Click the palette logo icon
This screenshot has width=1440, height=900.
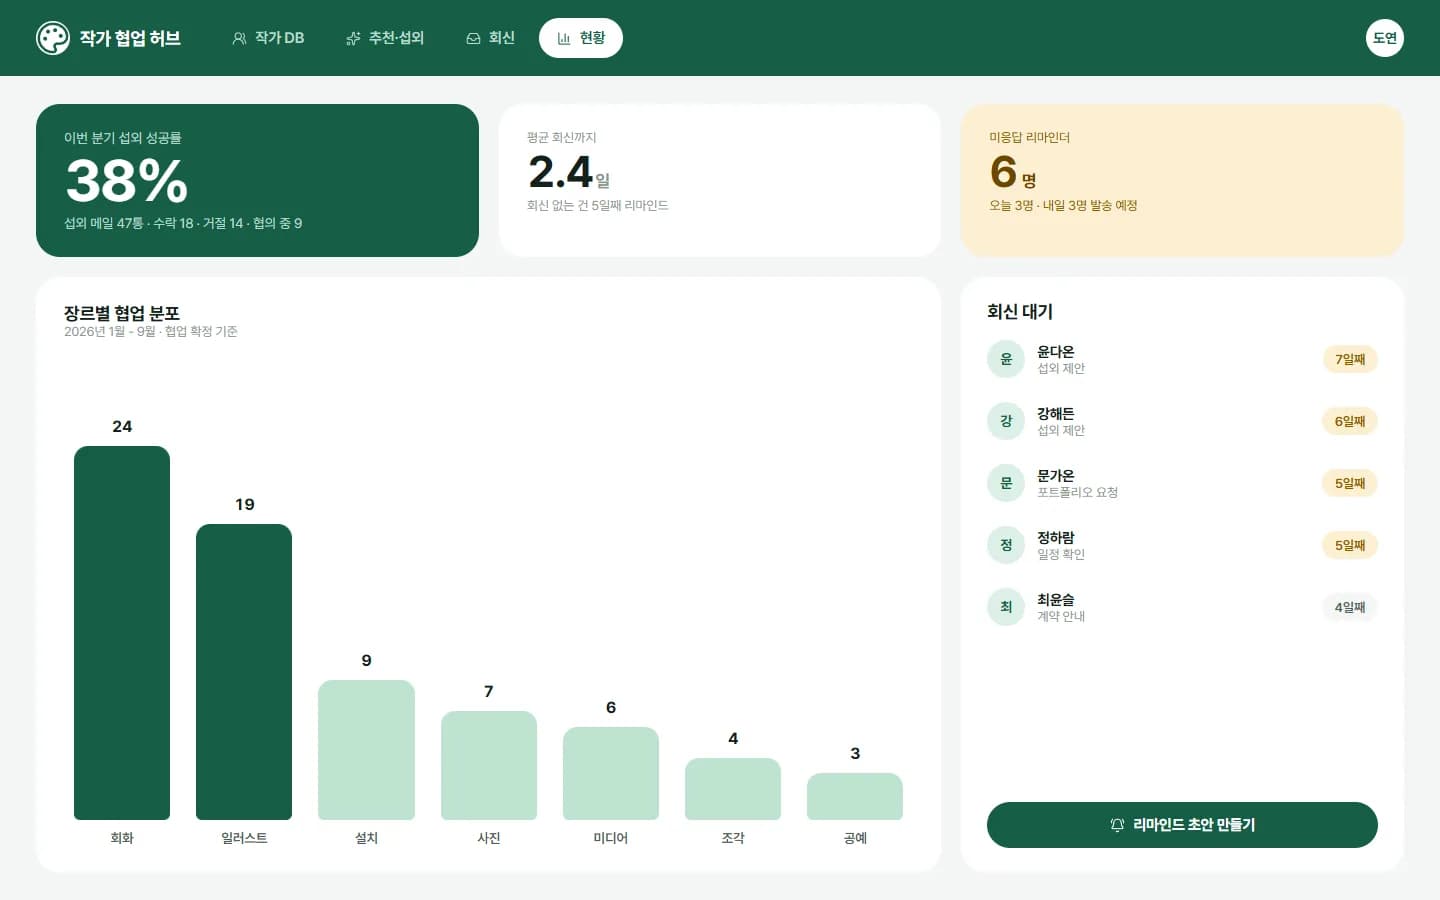[53, 38]
